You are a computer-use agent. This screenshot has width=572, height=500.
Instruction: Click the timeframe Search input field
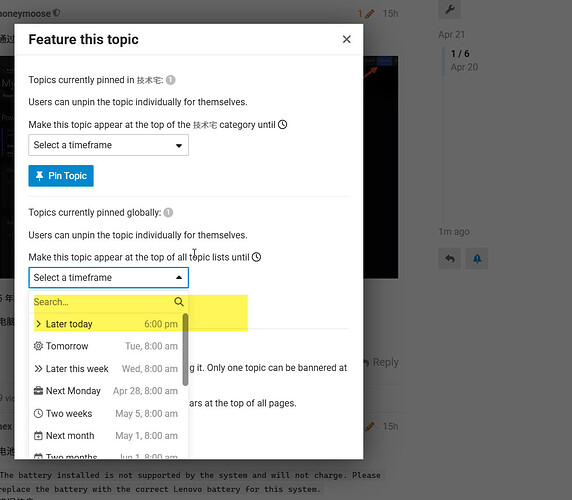point(102,302)
